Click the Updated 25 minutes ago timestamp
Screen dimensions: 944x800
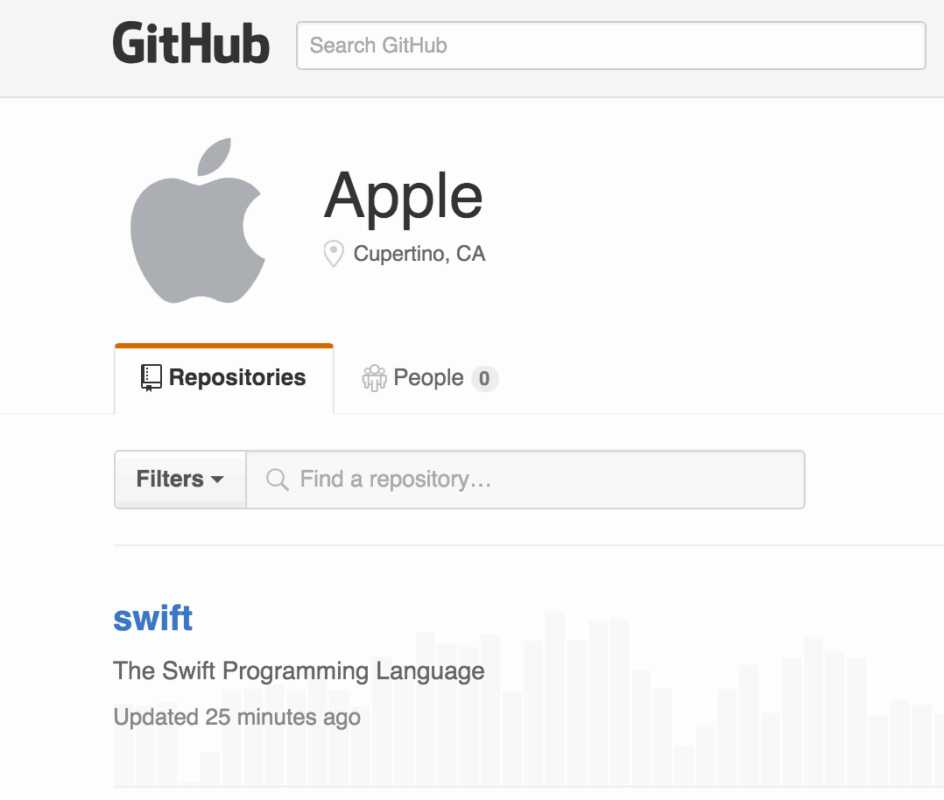click(237, 717)
